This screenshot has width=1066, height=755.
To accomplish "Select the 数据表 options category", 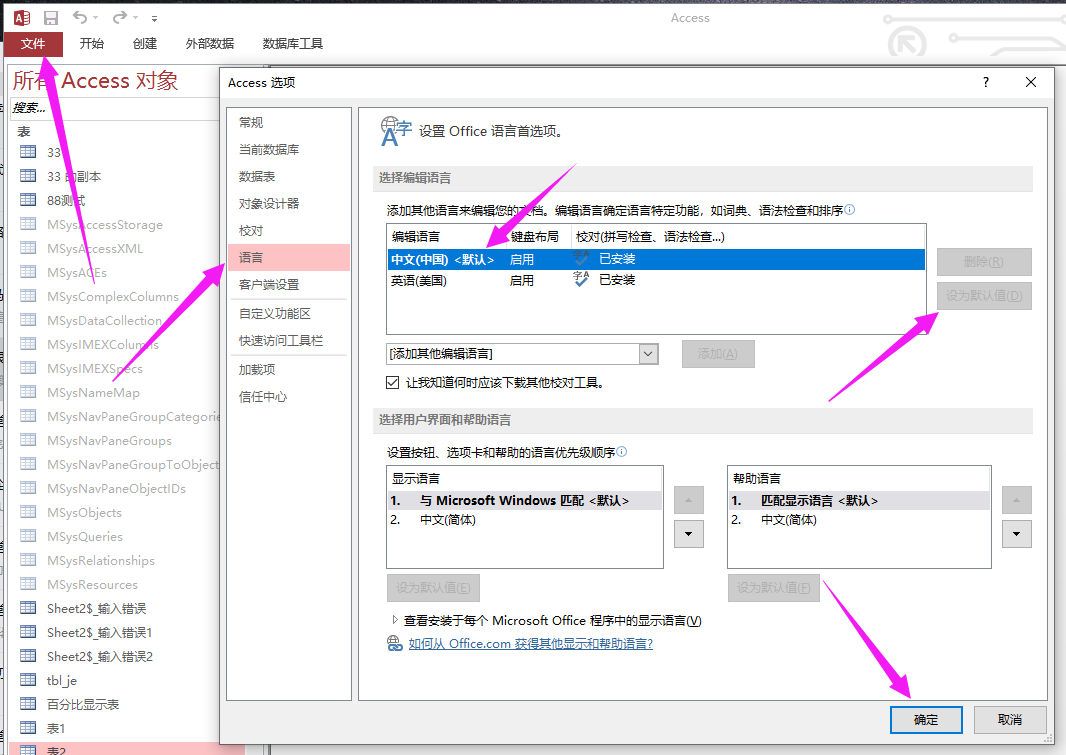I will pyautogui.click(x=288, y=177).
